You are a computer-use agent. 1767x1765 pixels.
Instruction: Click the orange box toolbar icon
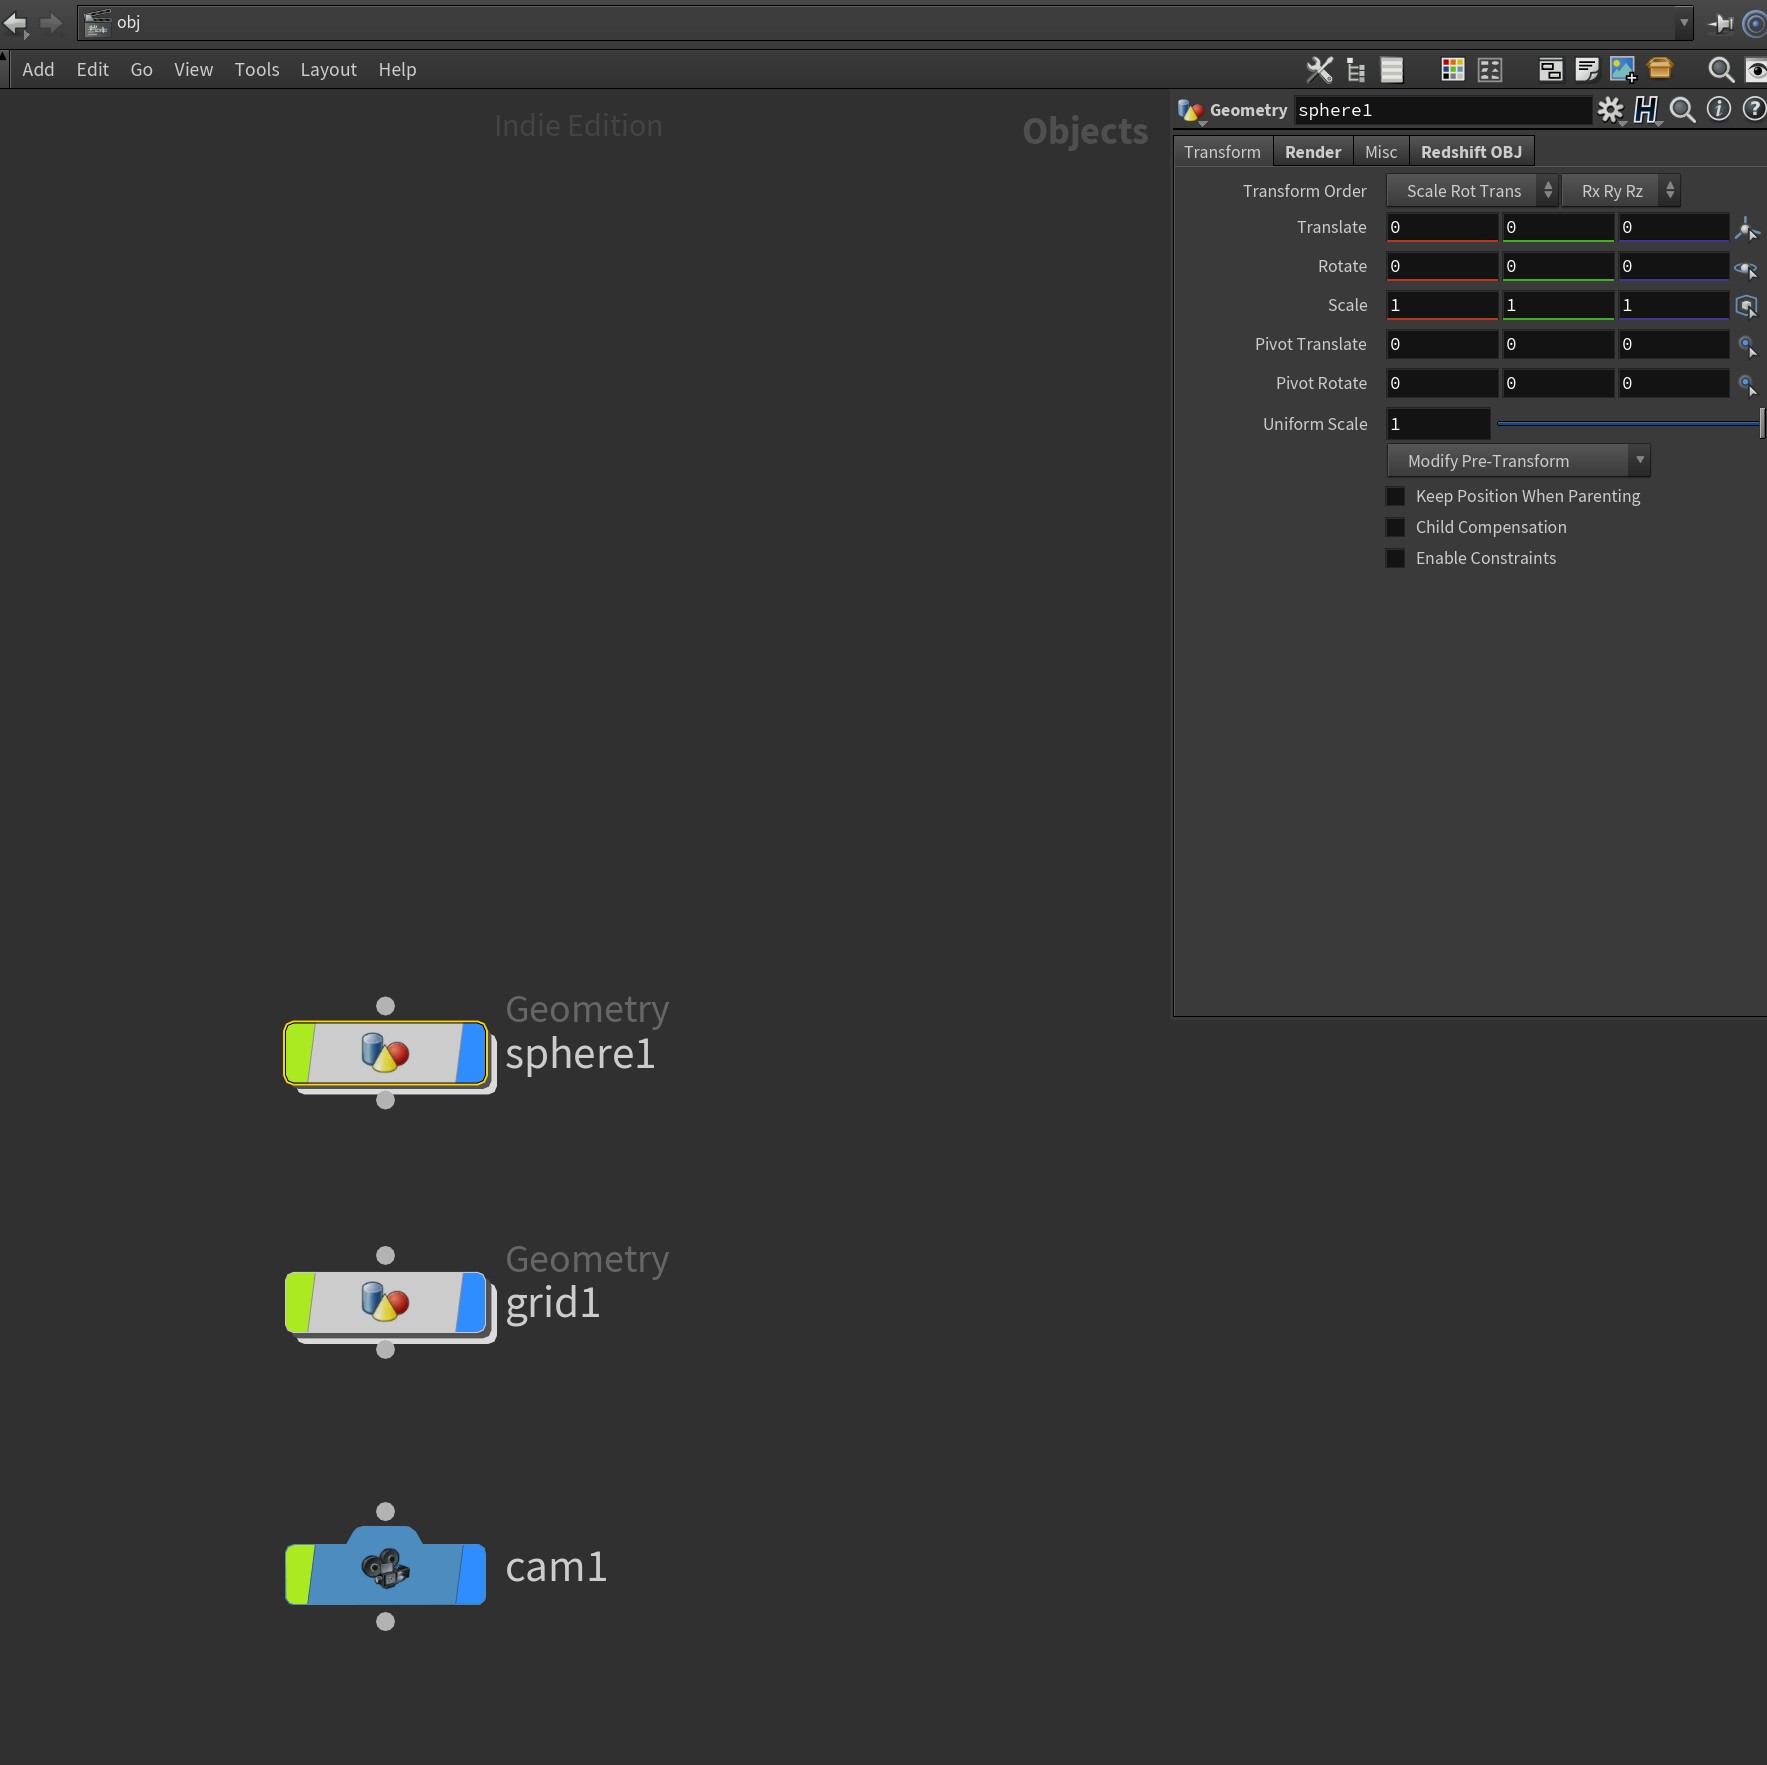(1660, 68)
